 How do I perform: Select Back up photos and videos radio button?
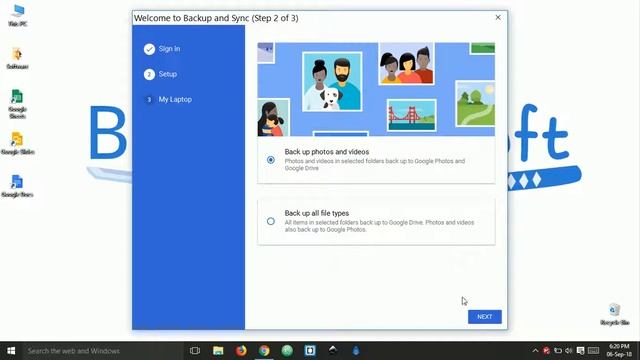point(271,160)
